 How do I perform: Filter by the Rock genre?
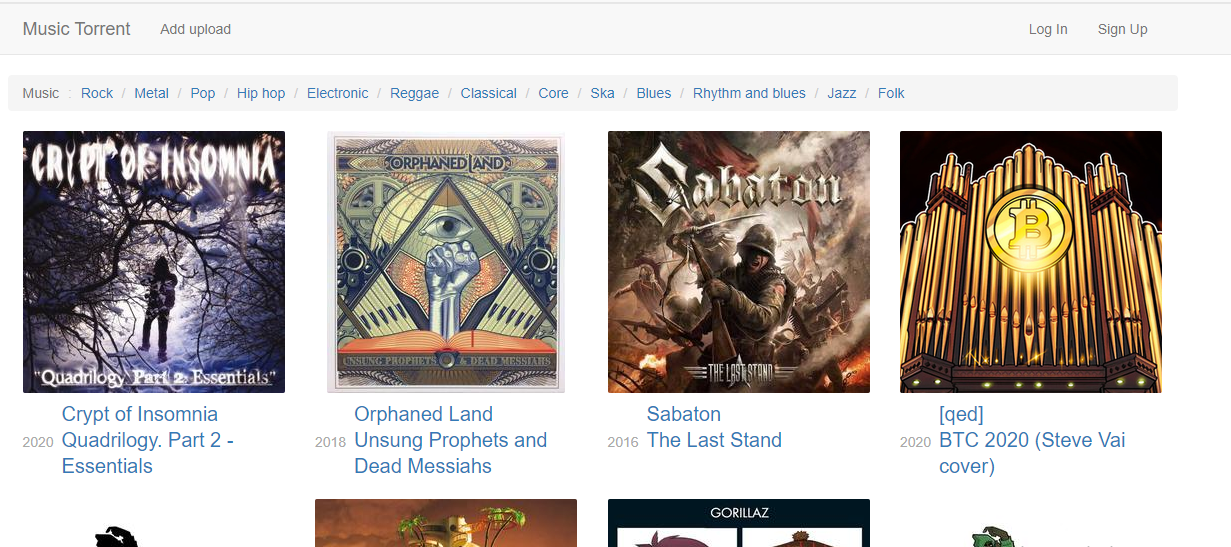pyautogui.click(x=97, y=93)
